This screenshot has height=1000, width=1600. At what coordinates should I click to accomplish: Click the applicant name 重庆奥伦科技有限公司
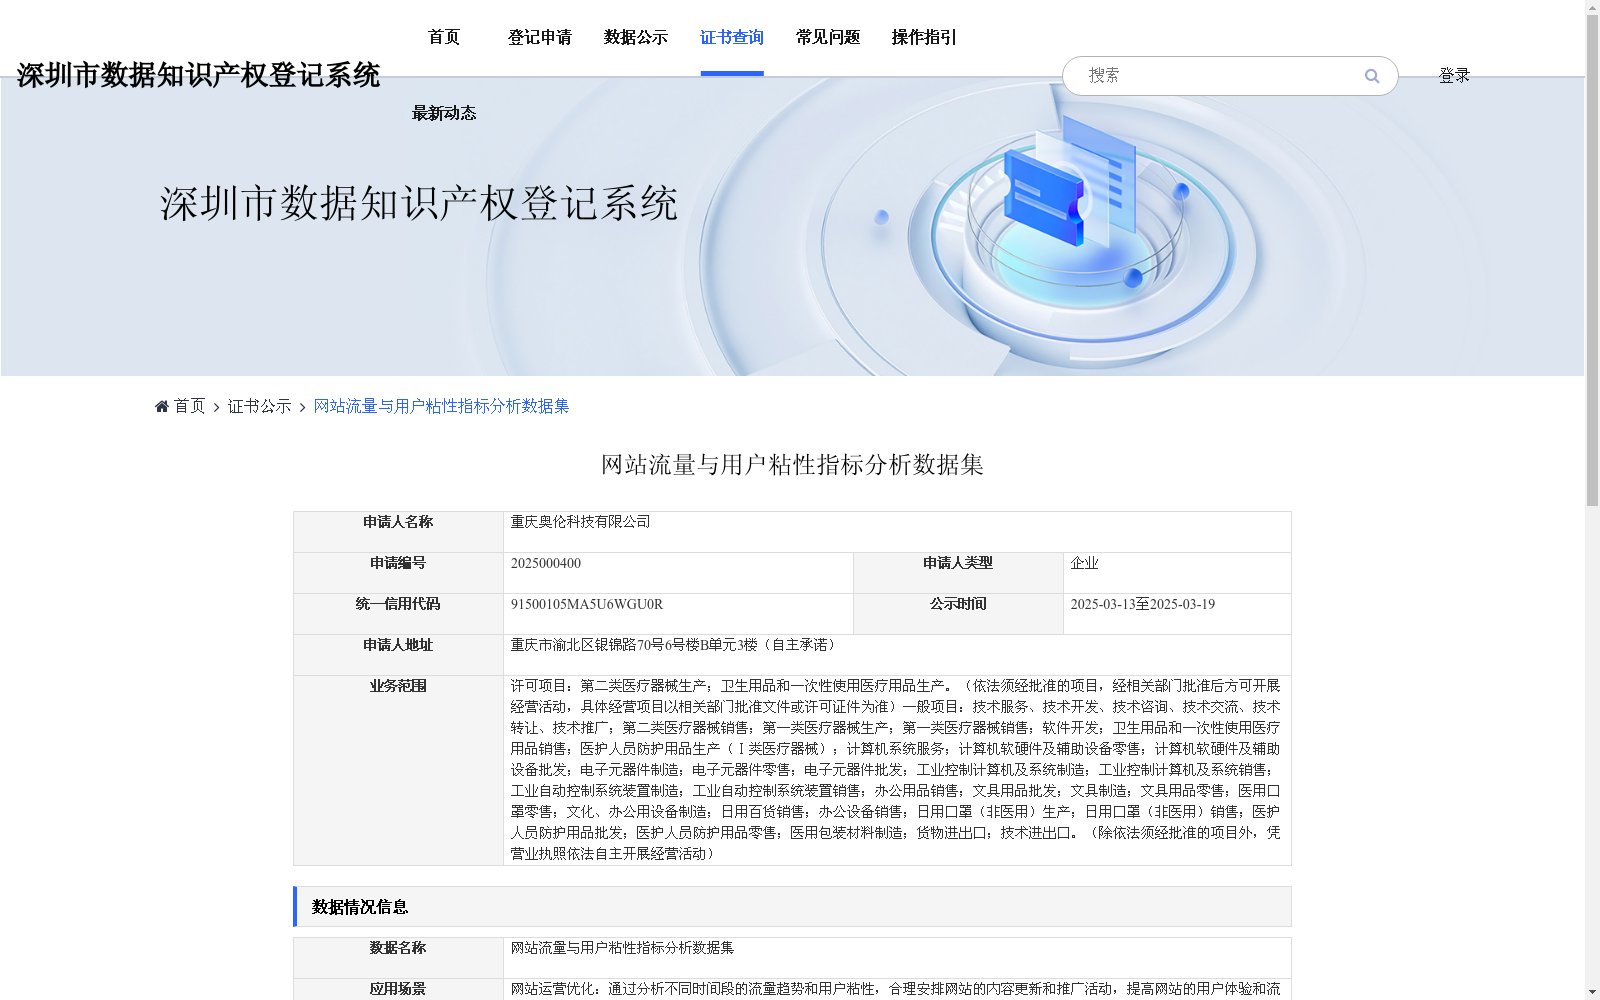tap(580, 522)
